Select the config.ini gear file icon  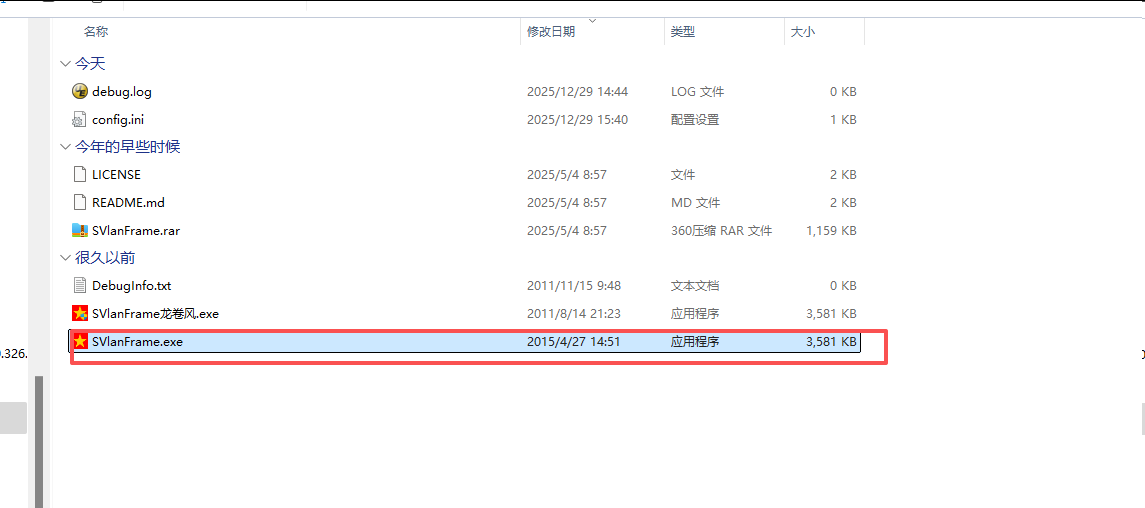click(80, 119)
